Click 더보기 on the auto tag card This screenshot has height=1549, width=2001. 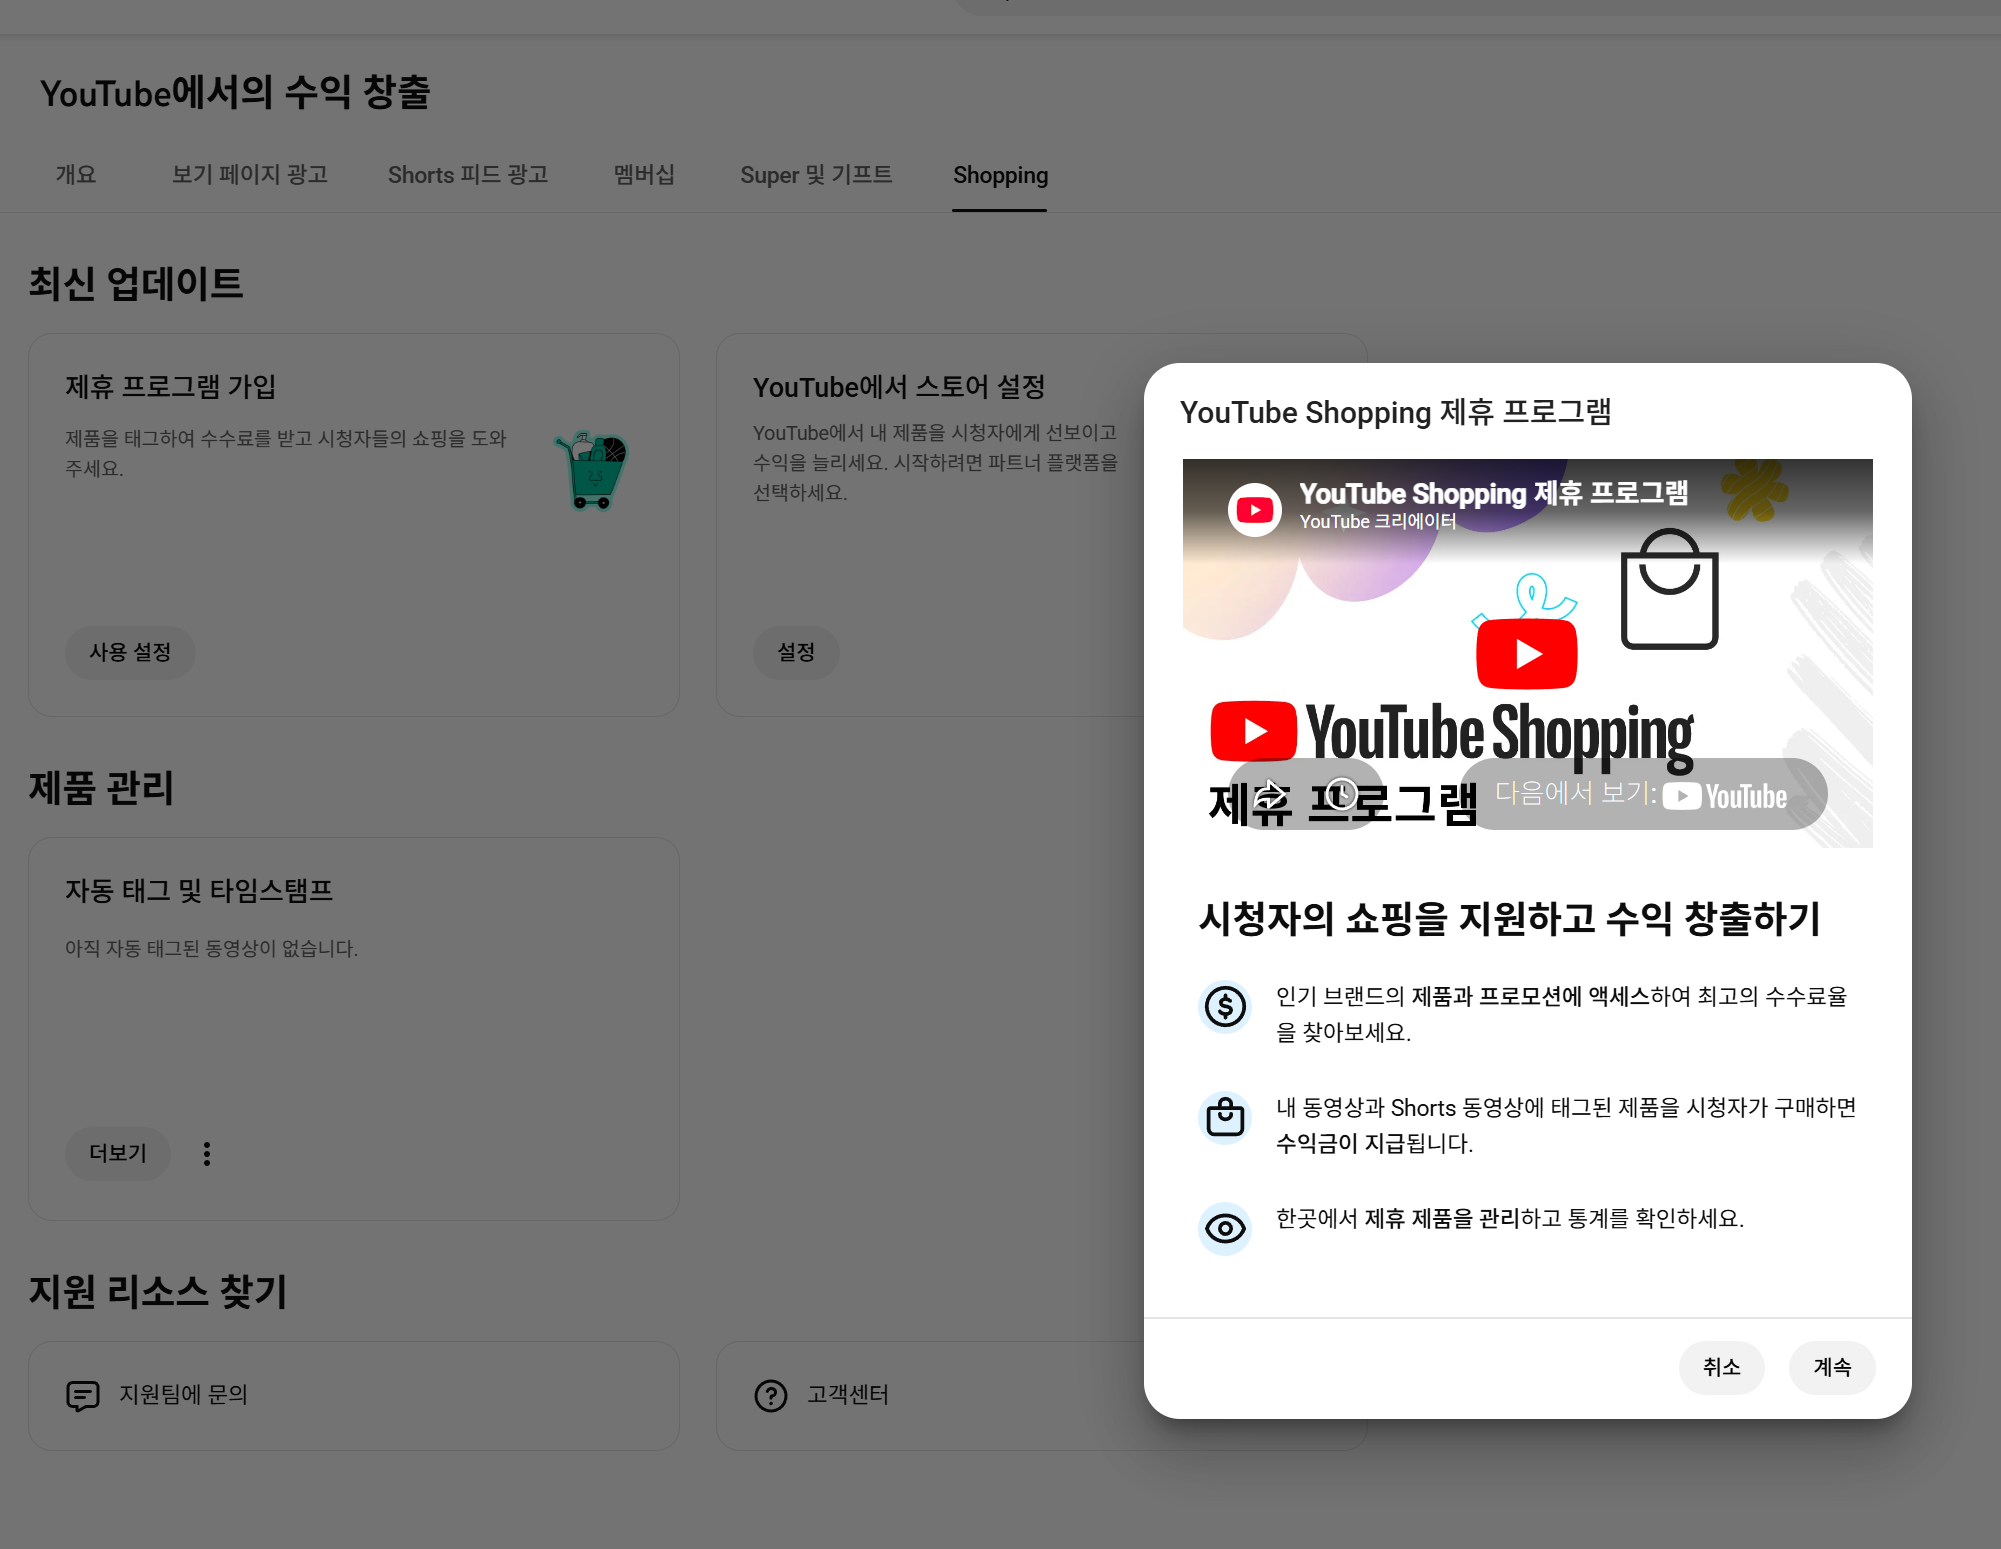click(118, 1154)
